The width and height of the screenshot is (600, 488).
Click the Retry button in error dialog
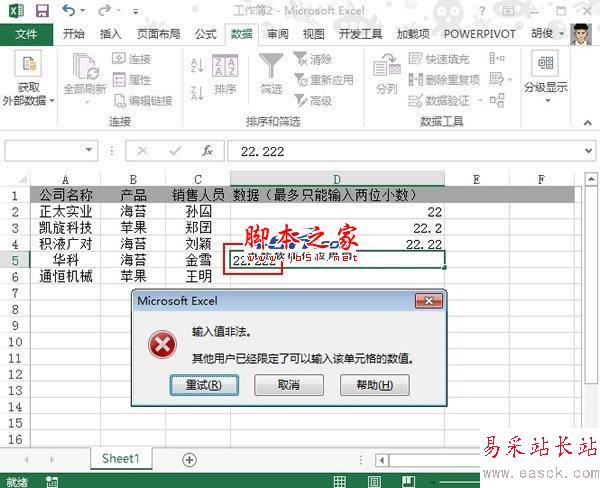[204, 385]
